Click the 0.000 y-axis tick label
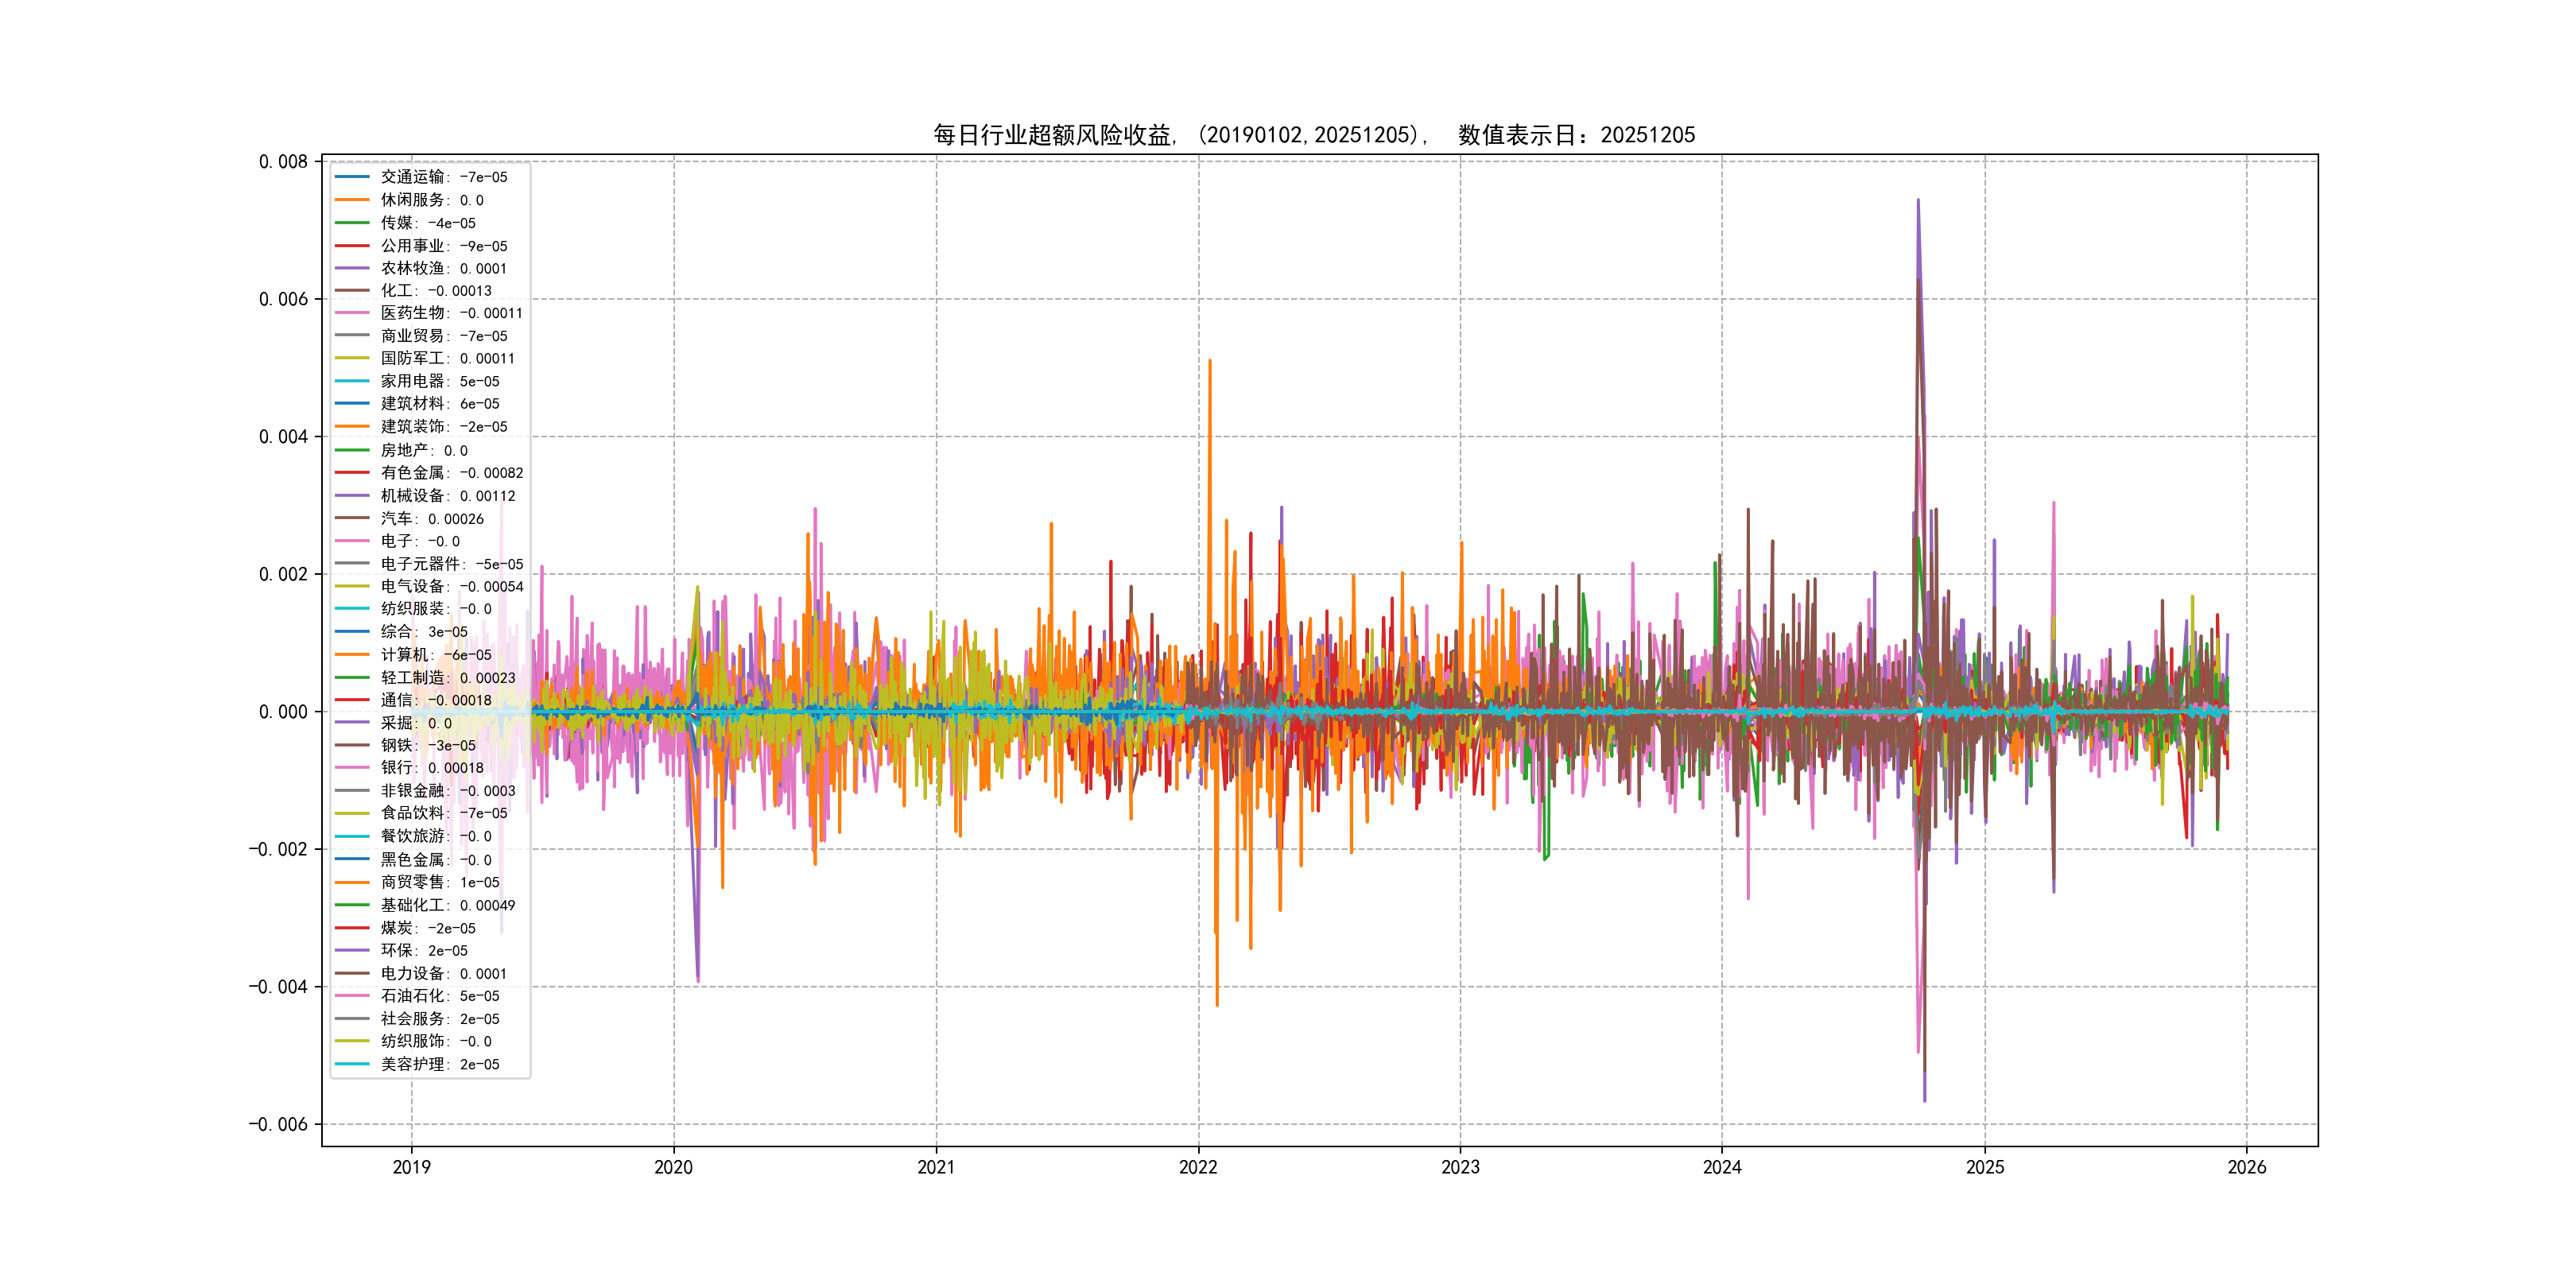 (x=283, y=712)
